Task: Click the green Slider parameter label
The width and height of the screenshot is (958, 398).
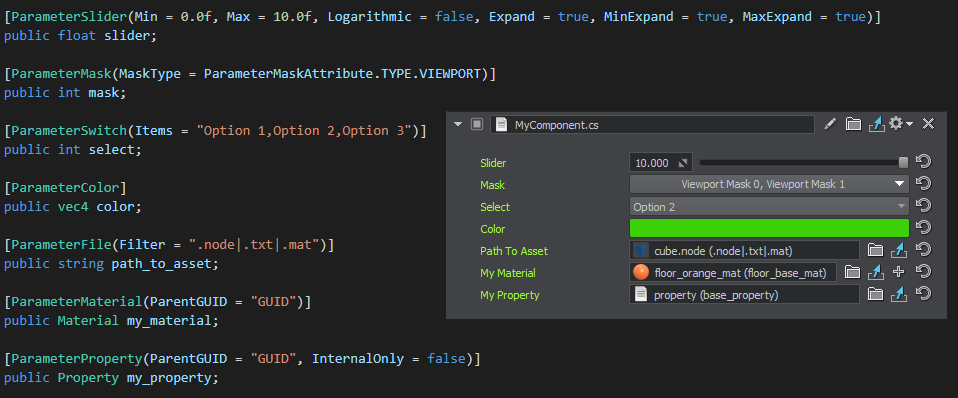Action: [x=492, y=163]
